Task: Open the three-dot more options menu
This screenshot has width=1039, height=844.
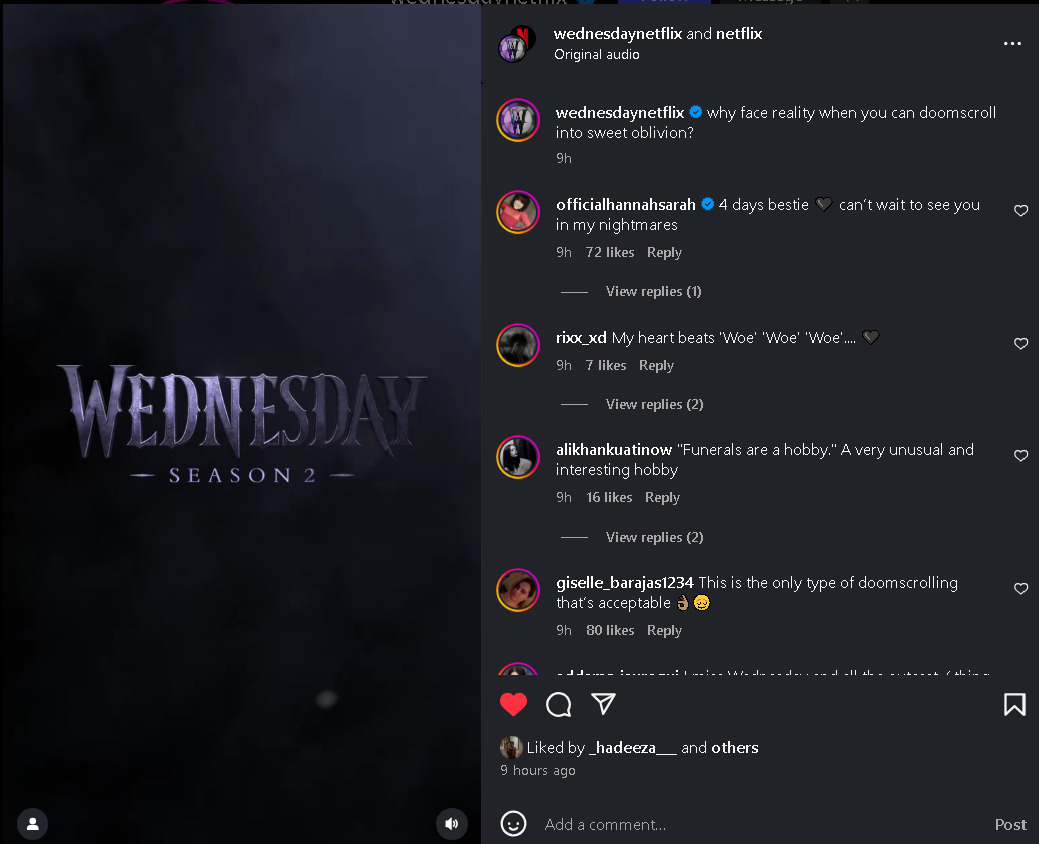Action: click(1012, 44)
